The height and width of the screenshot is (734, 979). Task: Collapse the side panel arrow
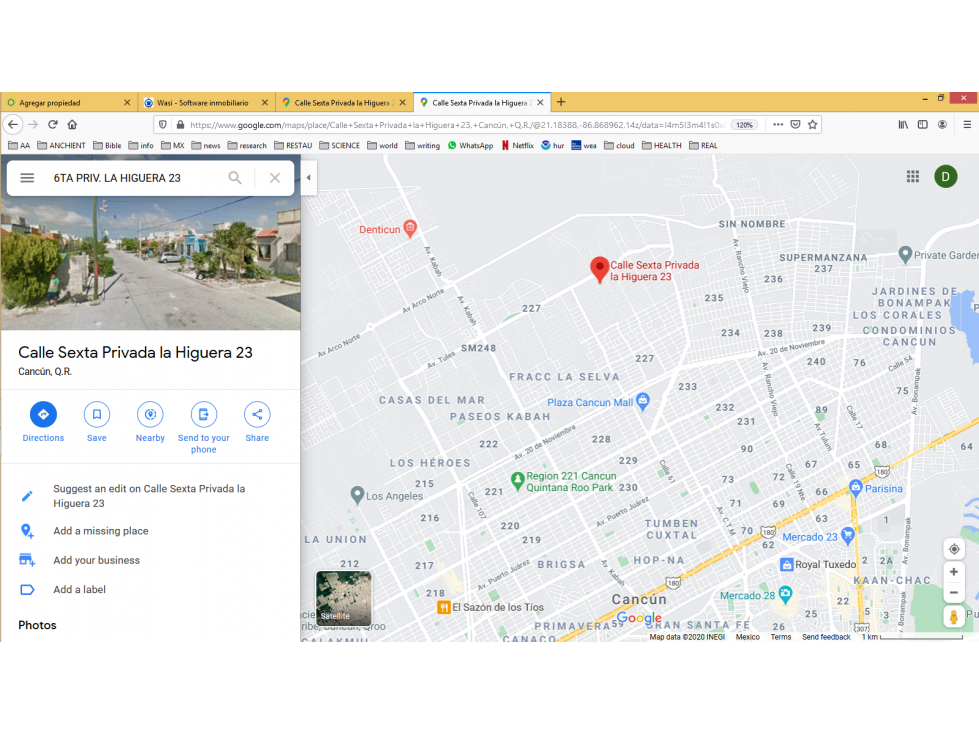point(308,177)
